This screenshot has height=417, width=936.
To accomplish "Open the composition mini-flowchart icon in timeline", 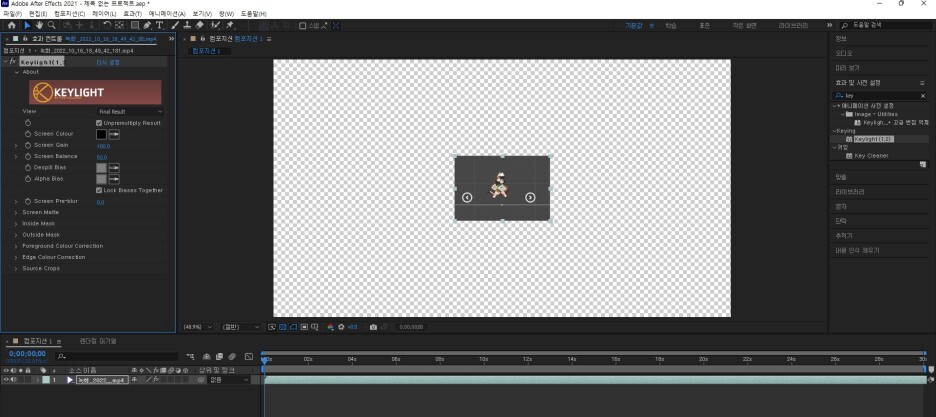I will coord(190,356).
